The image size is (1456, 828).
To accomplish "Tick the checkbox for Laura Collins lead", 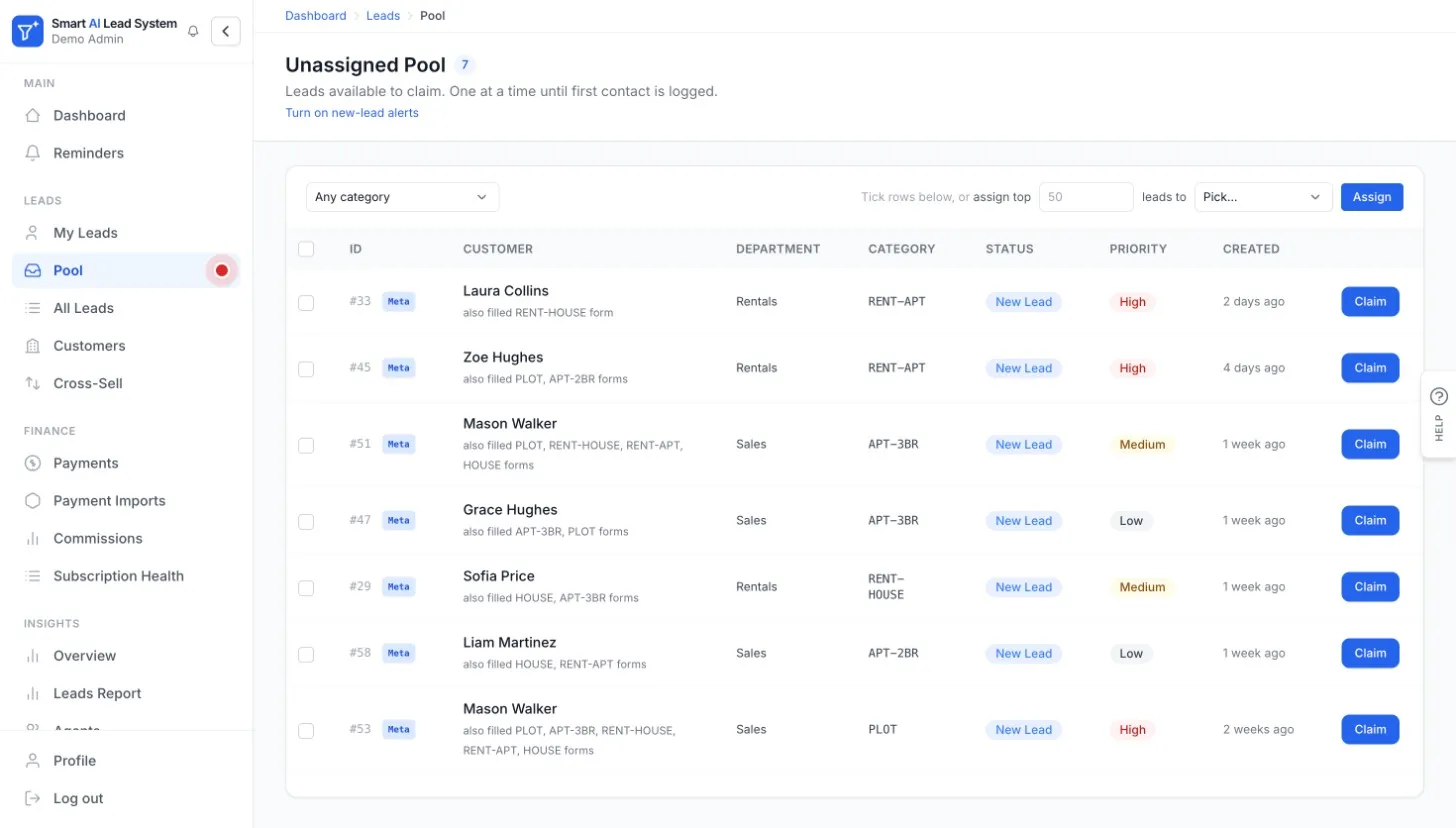I will pos(306,302).
